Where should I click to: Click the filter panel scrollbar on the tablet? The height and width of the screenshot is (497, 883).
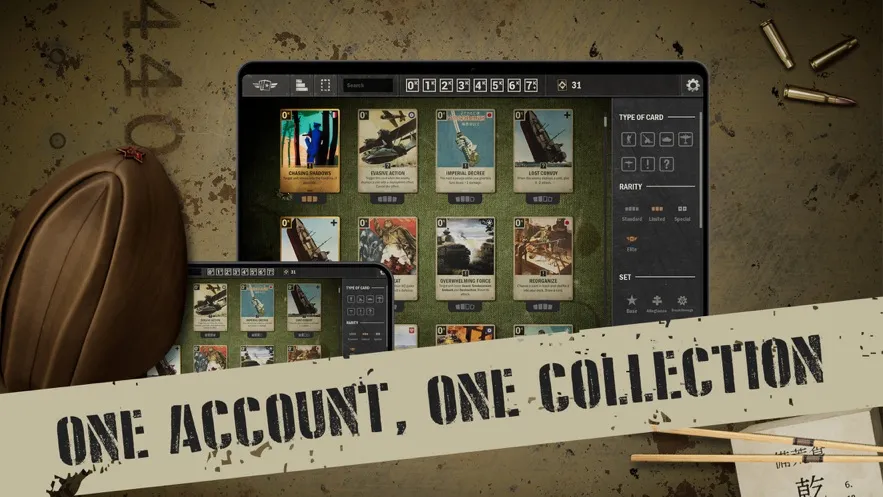pyautogui.click(x=701, y=170)
